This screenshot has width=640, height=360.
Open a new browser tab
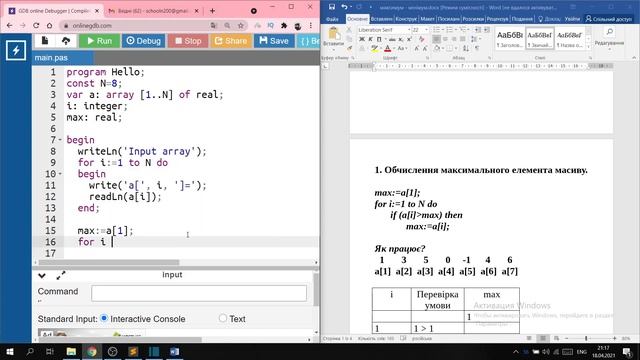click(x=212, y=11)
